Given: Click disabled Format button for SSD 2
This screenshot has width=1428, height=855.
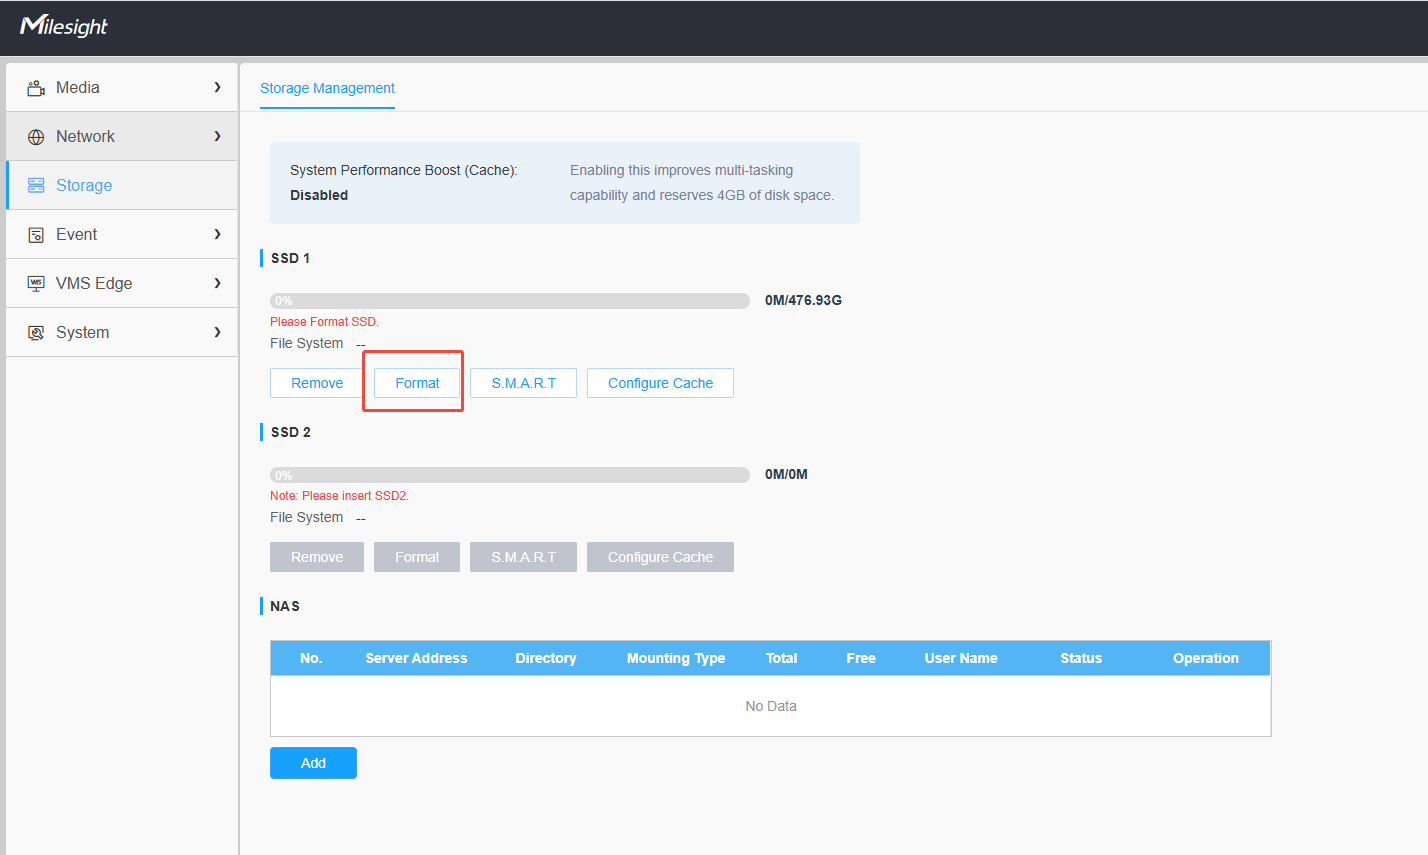Looking at the screenshot, I should [417, 557].
